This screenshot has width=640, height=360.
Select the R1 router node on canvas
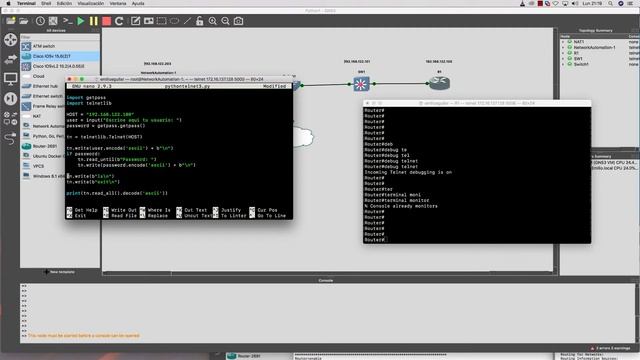[x=440, y=83]
